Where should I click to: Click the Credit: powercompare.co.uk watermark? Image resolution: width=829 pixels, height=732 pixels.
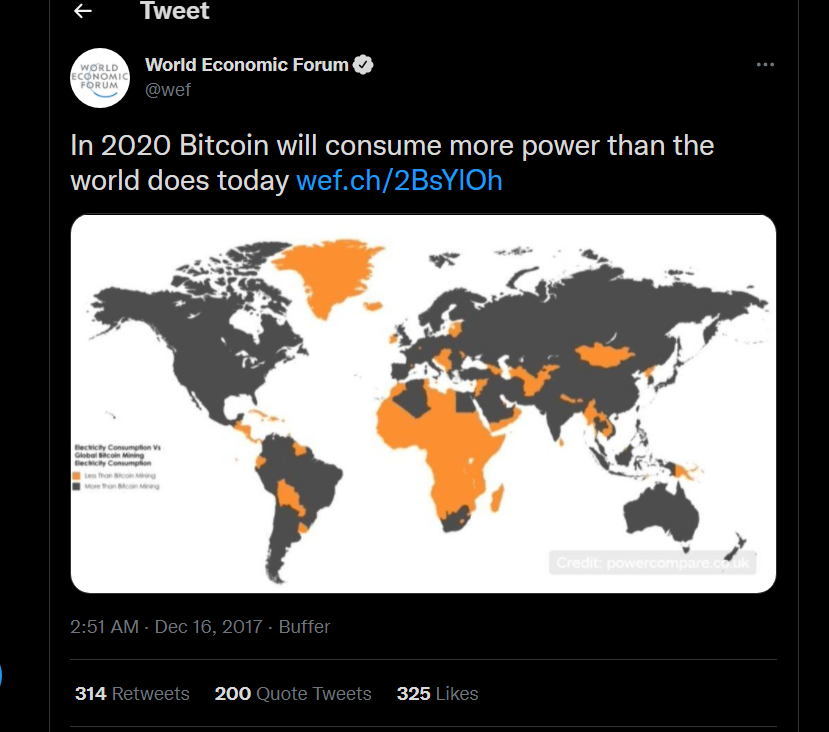[x=652, y=563]
